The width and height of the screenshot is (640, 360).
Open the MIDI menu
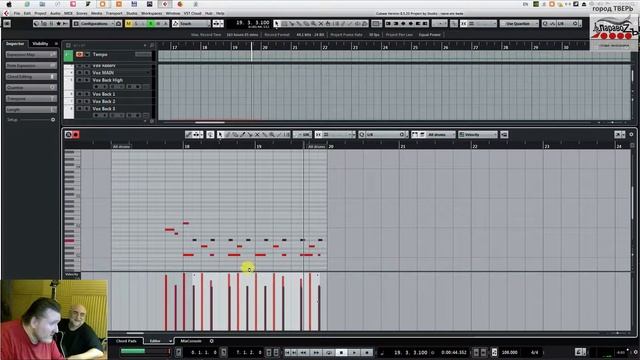coord(68,13)
